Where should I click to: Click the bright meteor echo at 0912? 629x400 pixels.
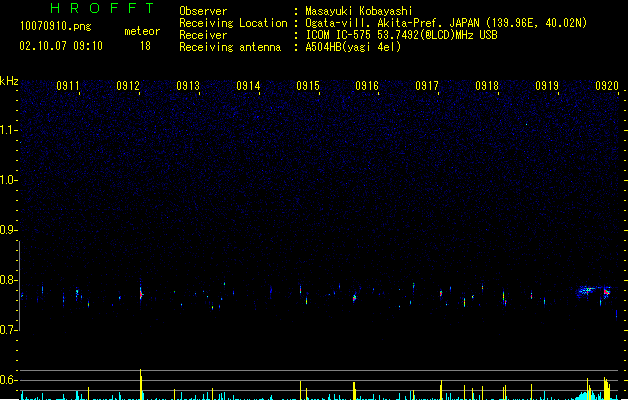141,294
